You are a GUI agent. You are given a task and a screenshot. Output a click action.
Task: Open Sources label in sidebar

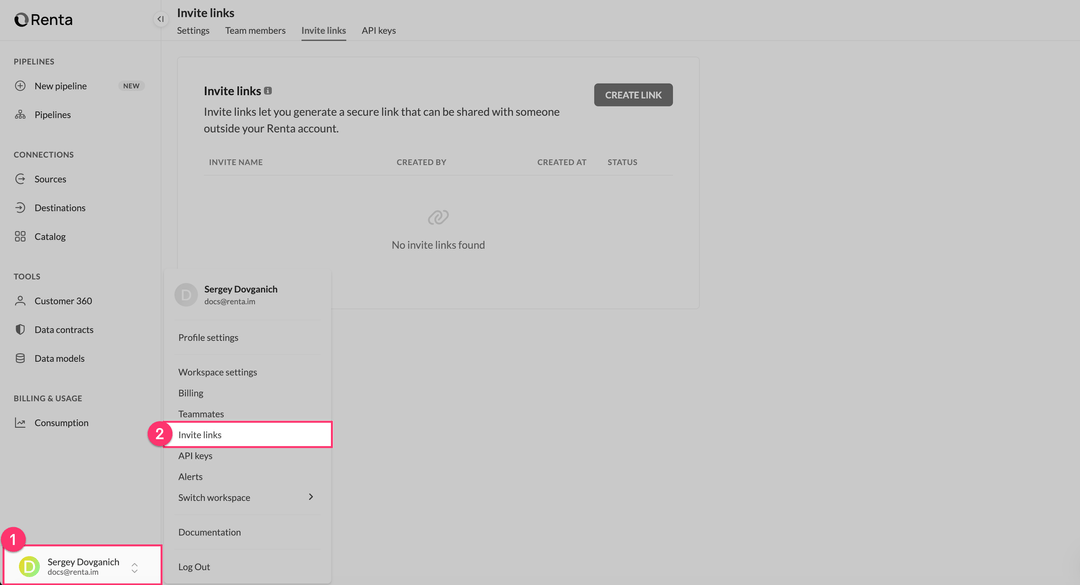point(50,178)
